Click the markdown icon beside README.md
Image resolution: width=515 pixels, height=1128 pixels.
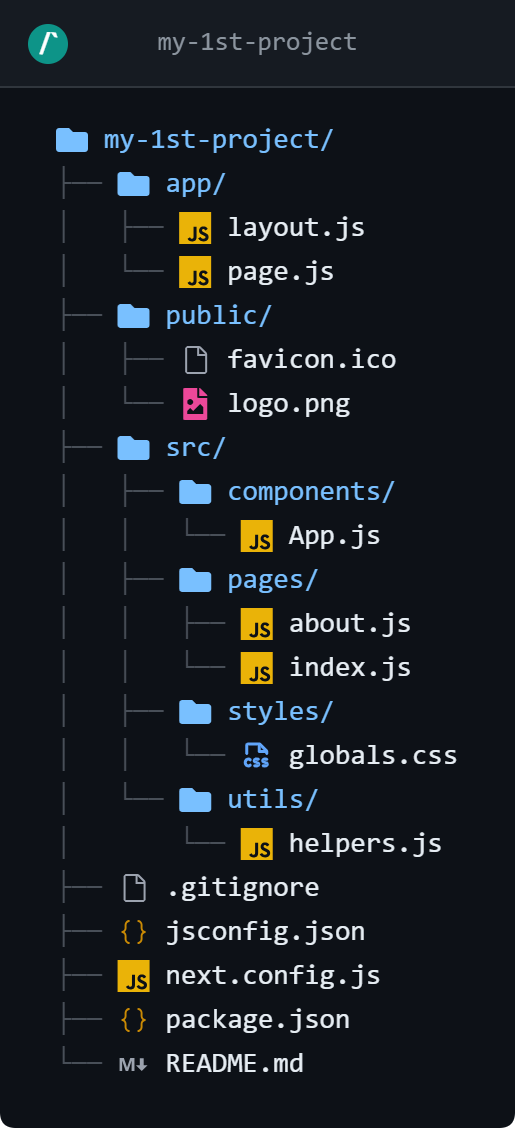[134, 1065]
